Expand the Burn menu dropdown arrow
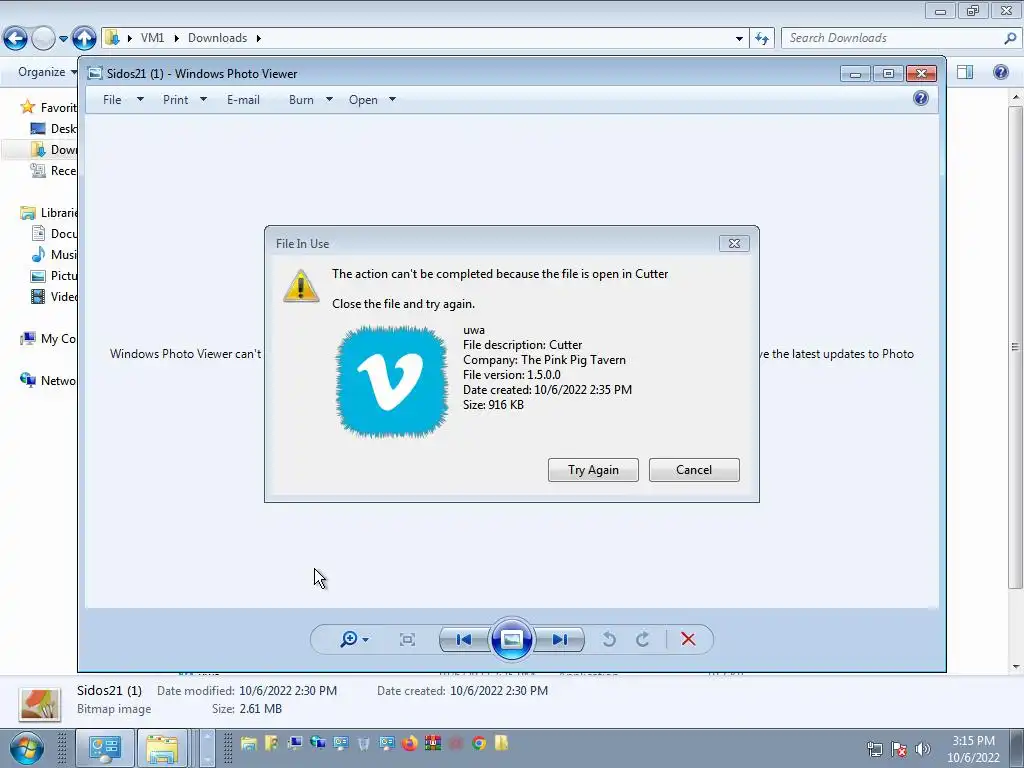The height and width of the screenshot is (768, 1024). 329,100
